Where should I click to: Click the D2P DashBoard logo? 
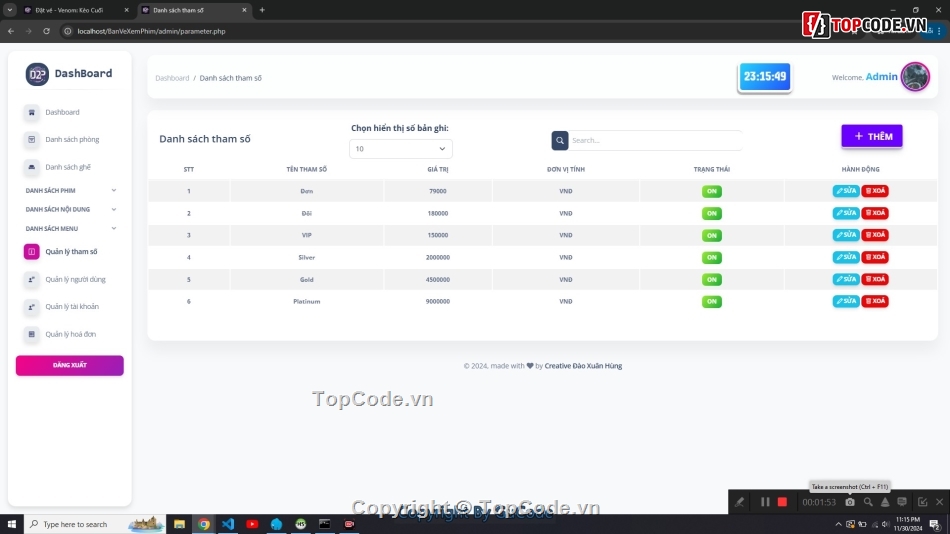tap(69, 74)
